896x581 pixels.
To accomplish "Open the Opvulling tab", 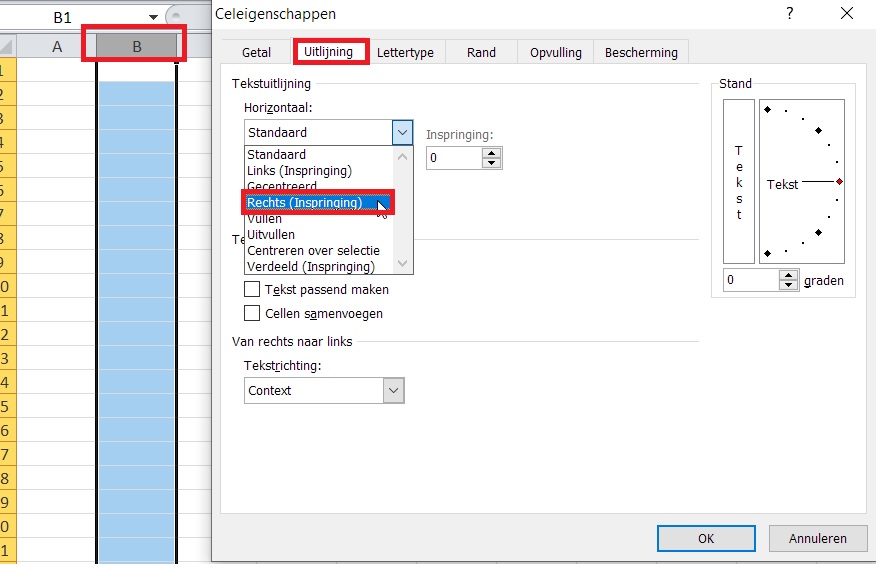I will [557, 53].
